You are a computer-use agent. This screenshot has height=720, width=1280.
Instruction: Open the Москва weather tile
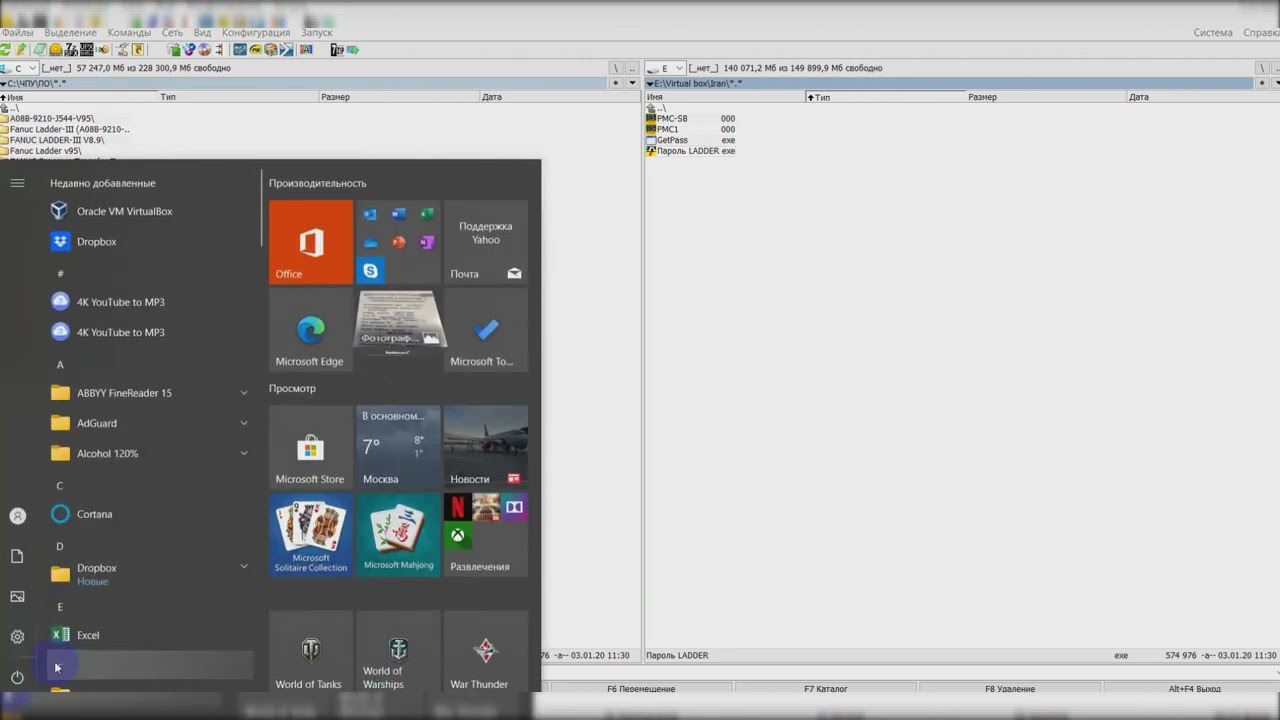(398, 447)
